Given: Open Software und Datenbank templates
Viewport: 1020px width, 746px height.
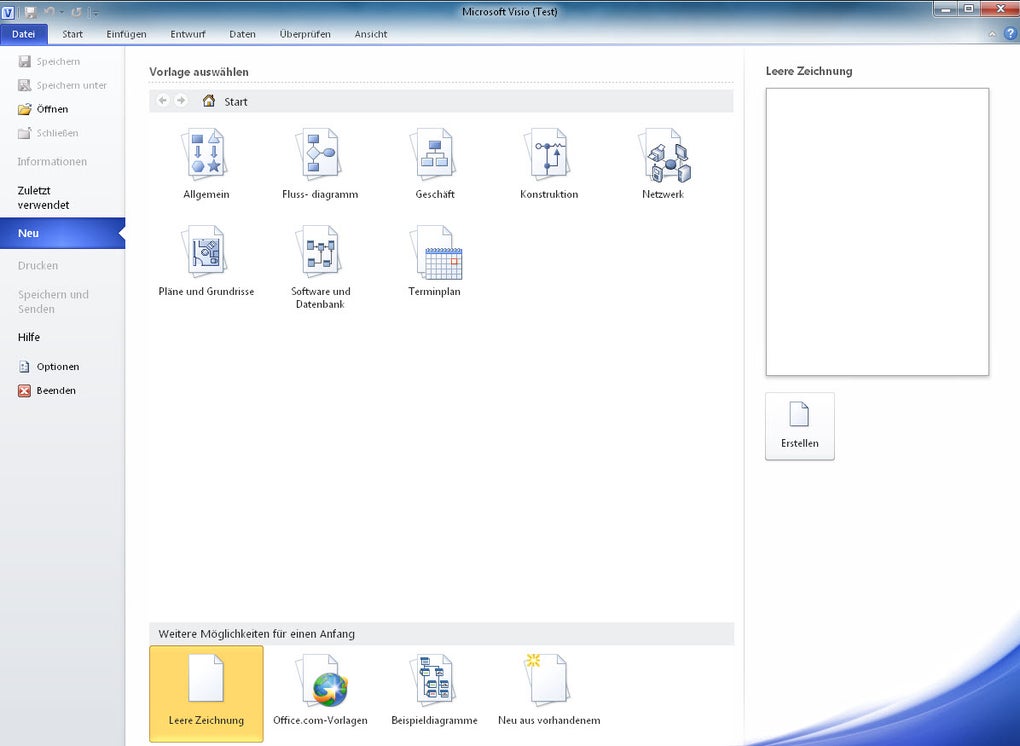Looking at the screenshot, I should [320, 267].
